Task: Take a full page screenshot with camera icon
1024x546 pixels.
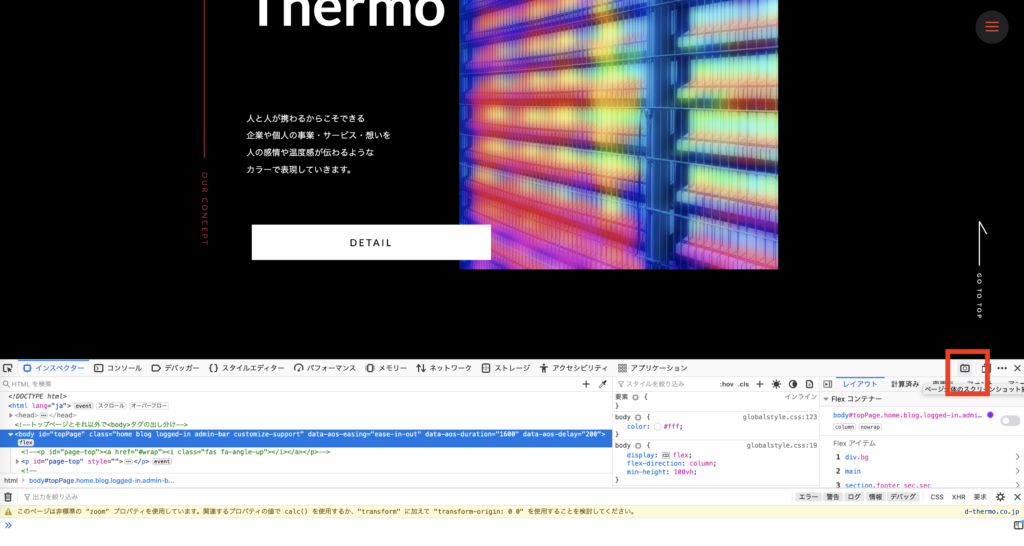Action: point(965,368)
